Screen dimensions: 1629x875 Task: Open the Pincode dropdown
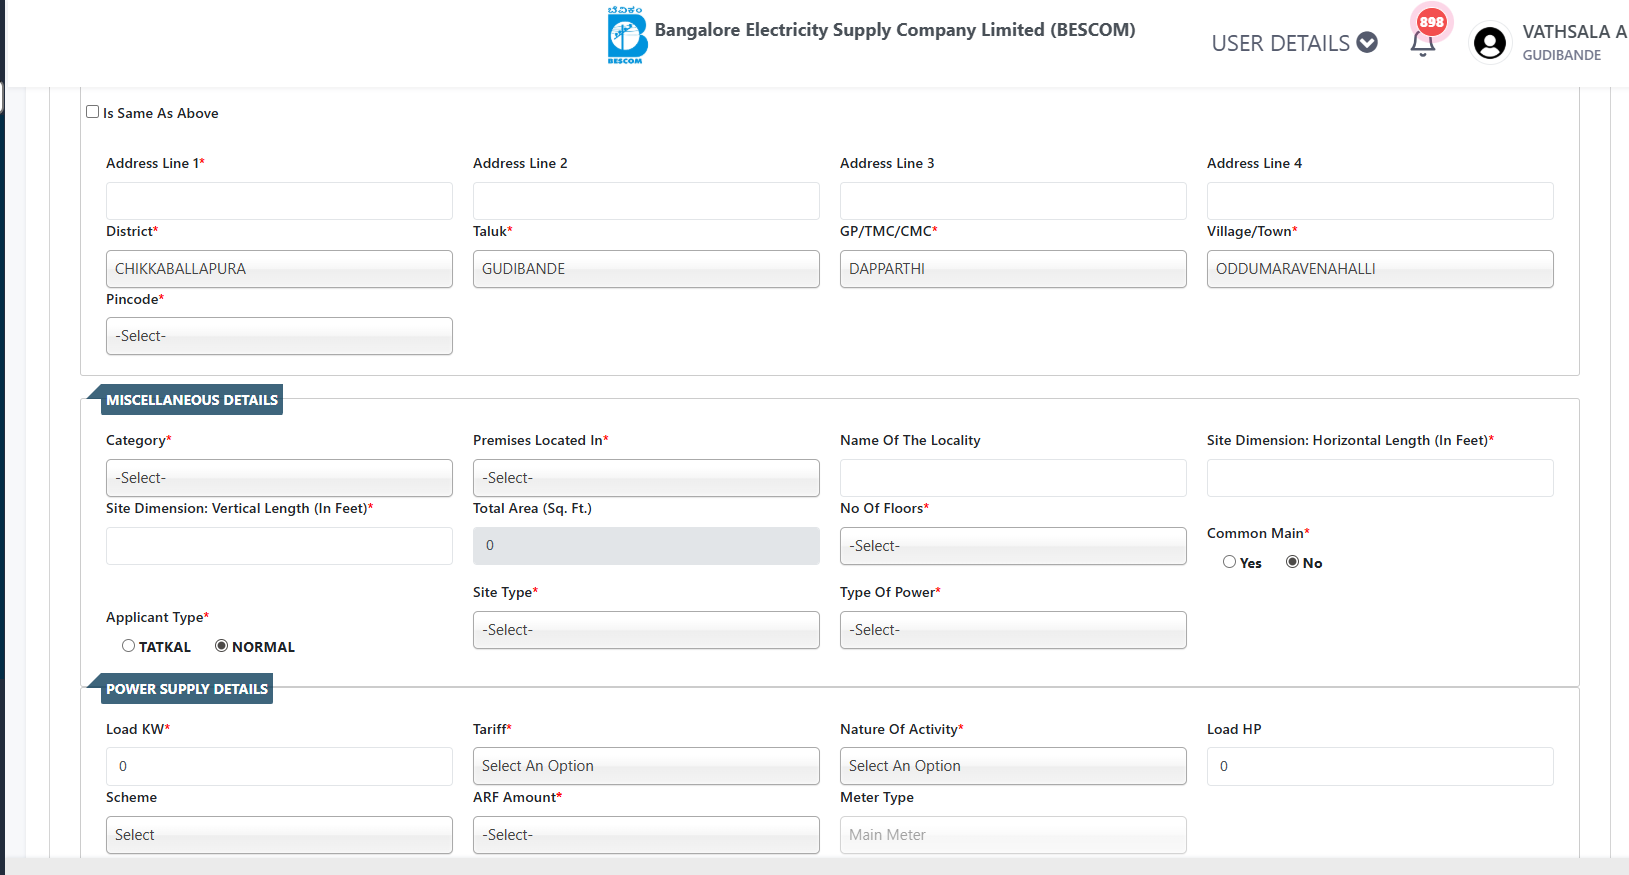279,336
